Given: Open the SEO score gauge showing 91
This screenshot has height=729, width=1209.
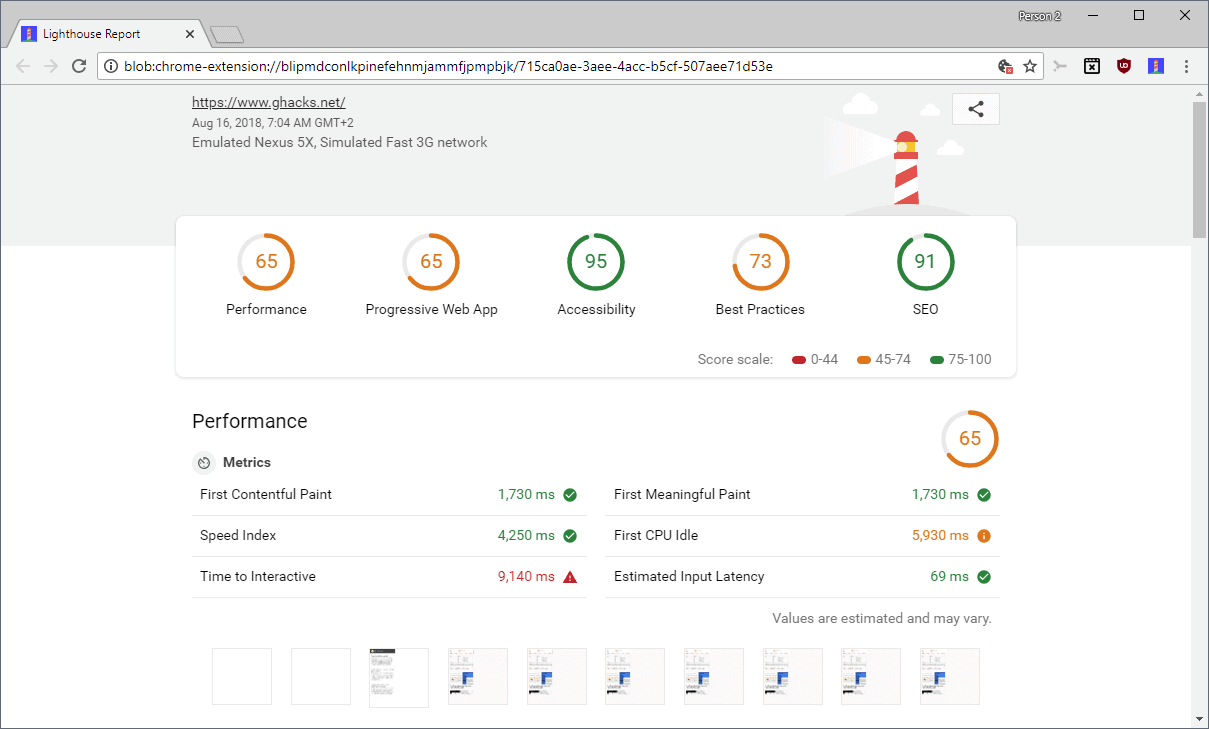Looking at the screenshot, I should tap(925, 261).
